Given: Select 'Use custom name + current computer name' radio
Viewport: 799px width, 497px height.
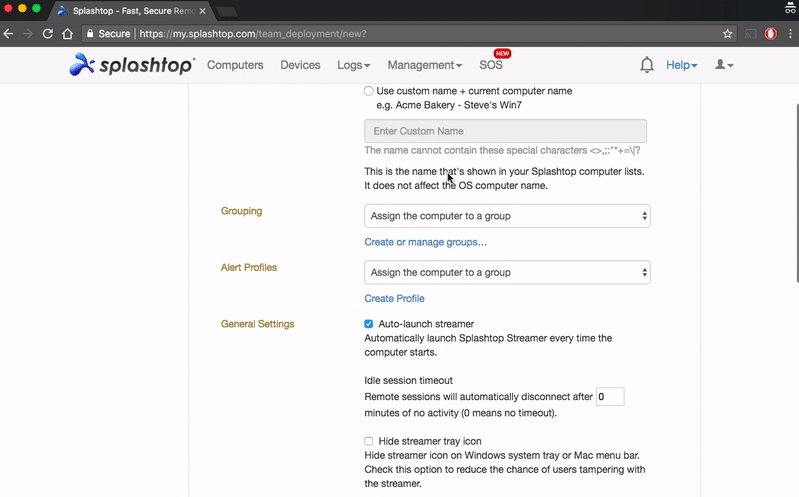Looking at the screenshot, I should coord(369,91).
